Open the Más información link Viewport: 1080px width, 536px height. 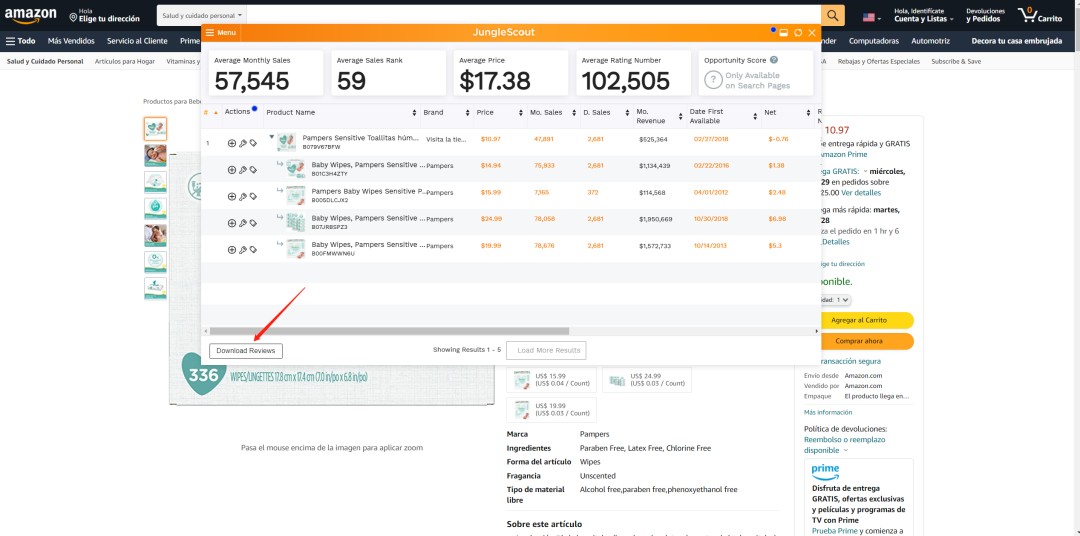(x=828, y=412)
